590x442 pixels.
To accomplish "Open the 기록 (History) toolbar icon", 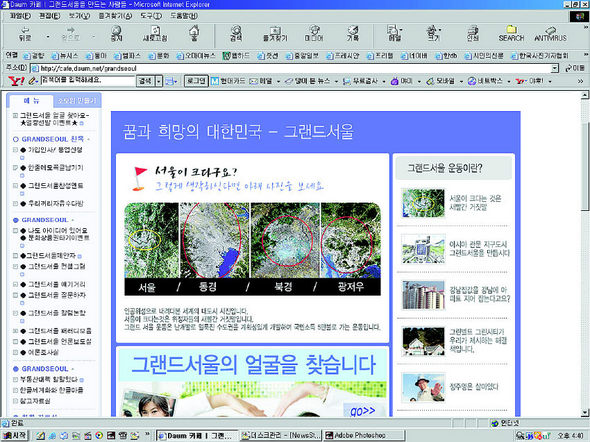I will (353, 34).
